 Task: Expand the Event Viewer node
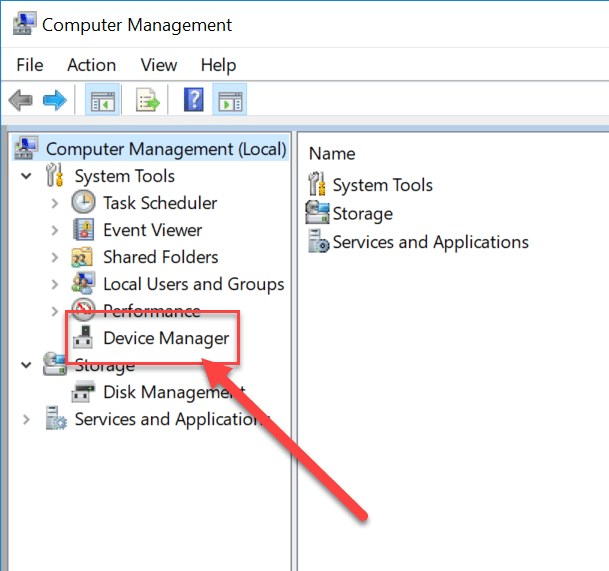tap(55, 230)
